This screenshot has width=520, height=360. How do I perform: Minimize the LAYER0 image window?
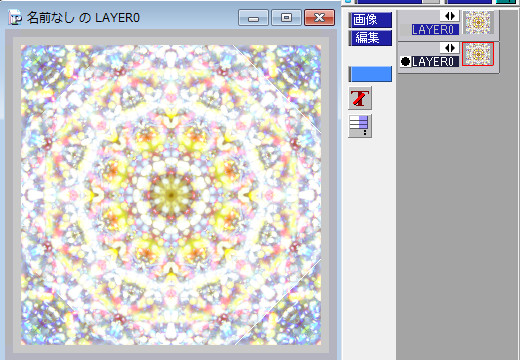tap(253, 18)
